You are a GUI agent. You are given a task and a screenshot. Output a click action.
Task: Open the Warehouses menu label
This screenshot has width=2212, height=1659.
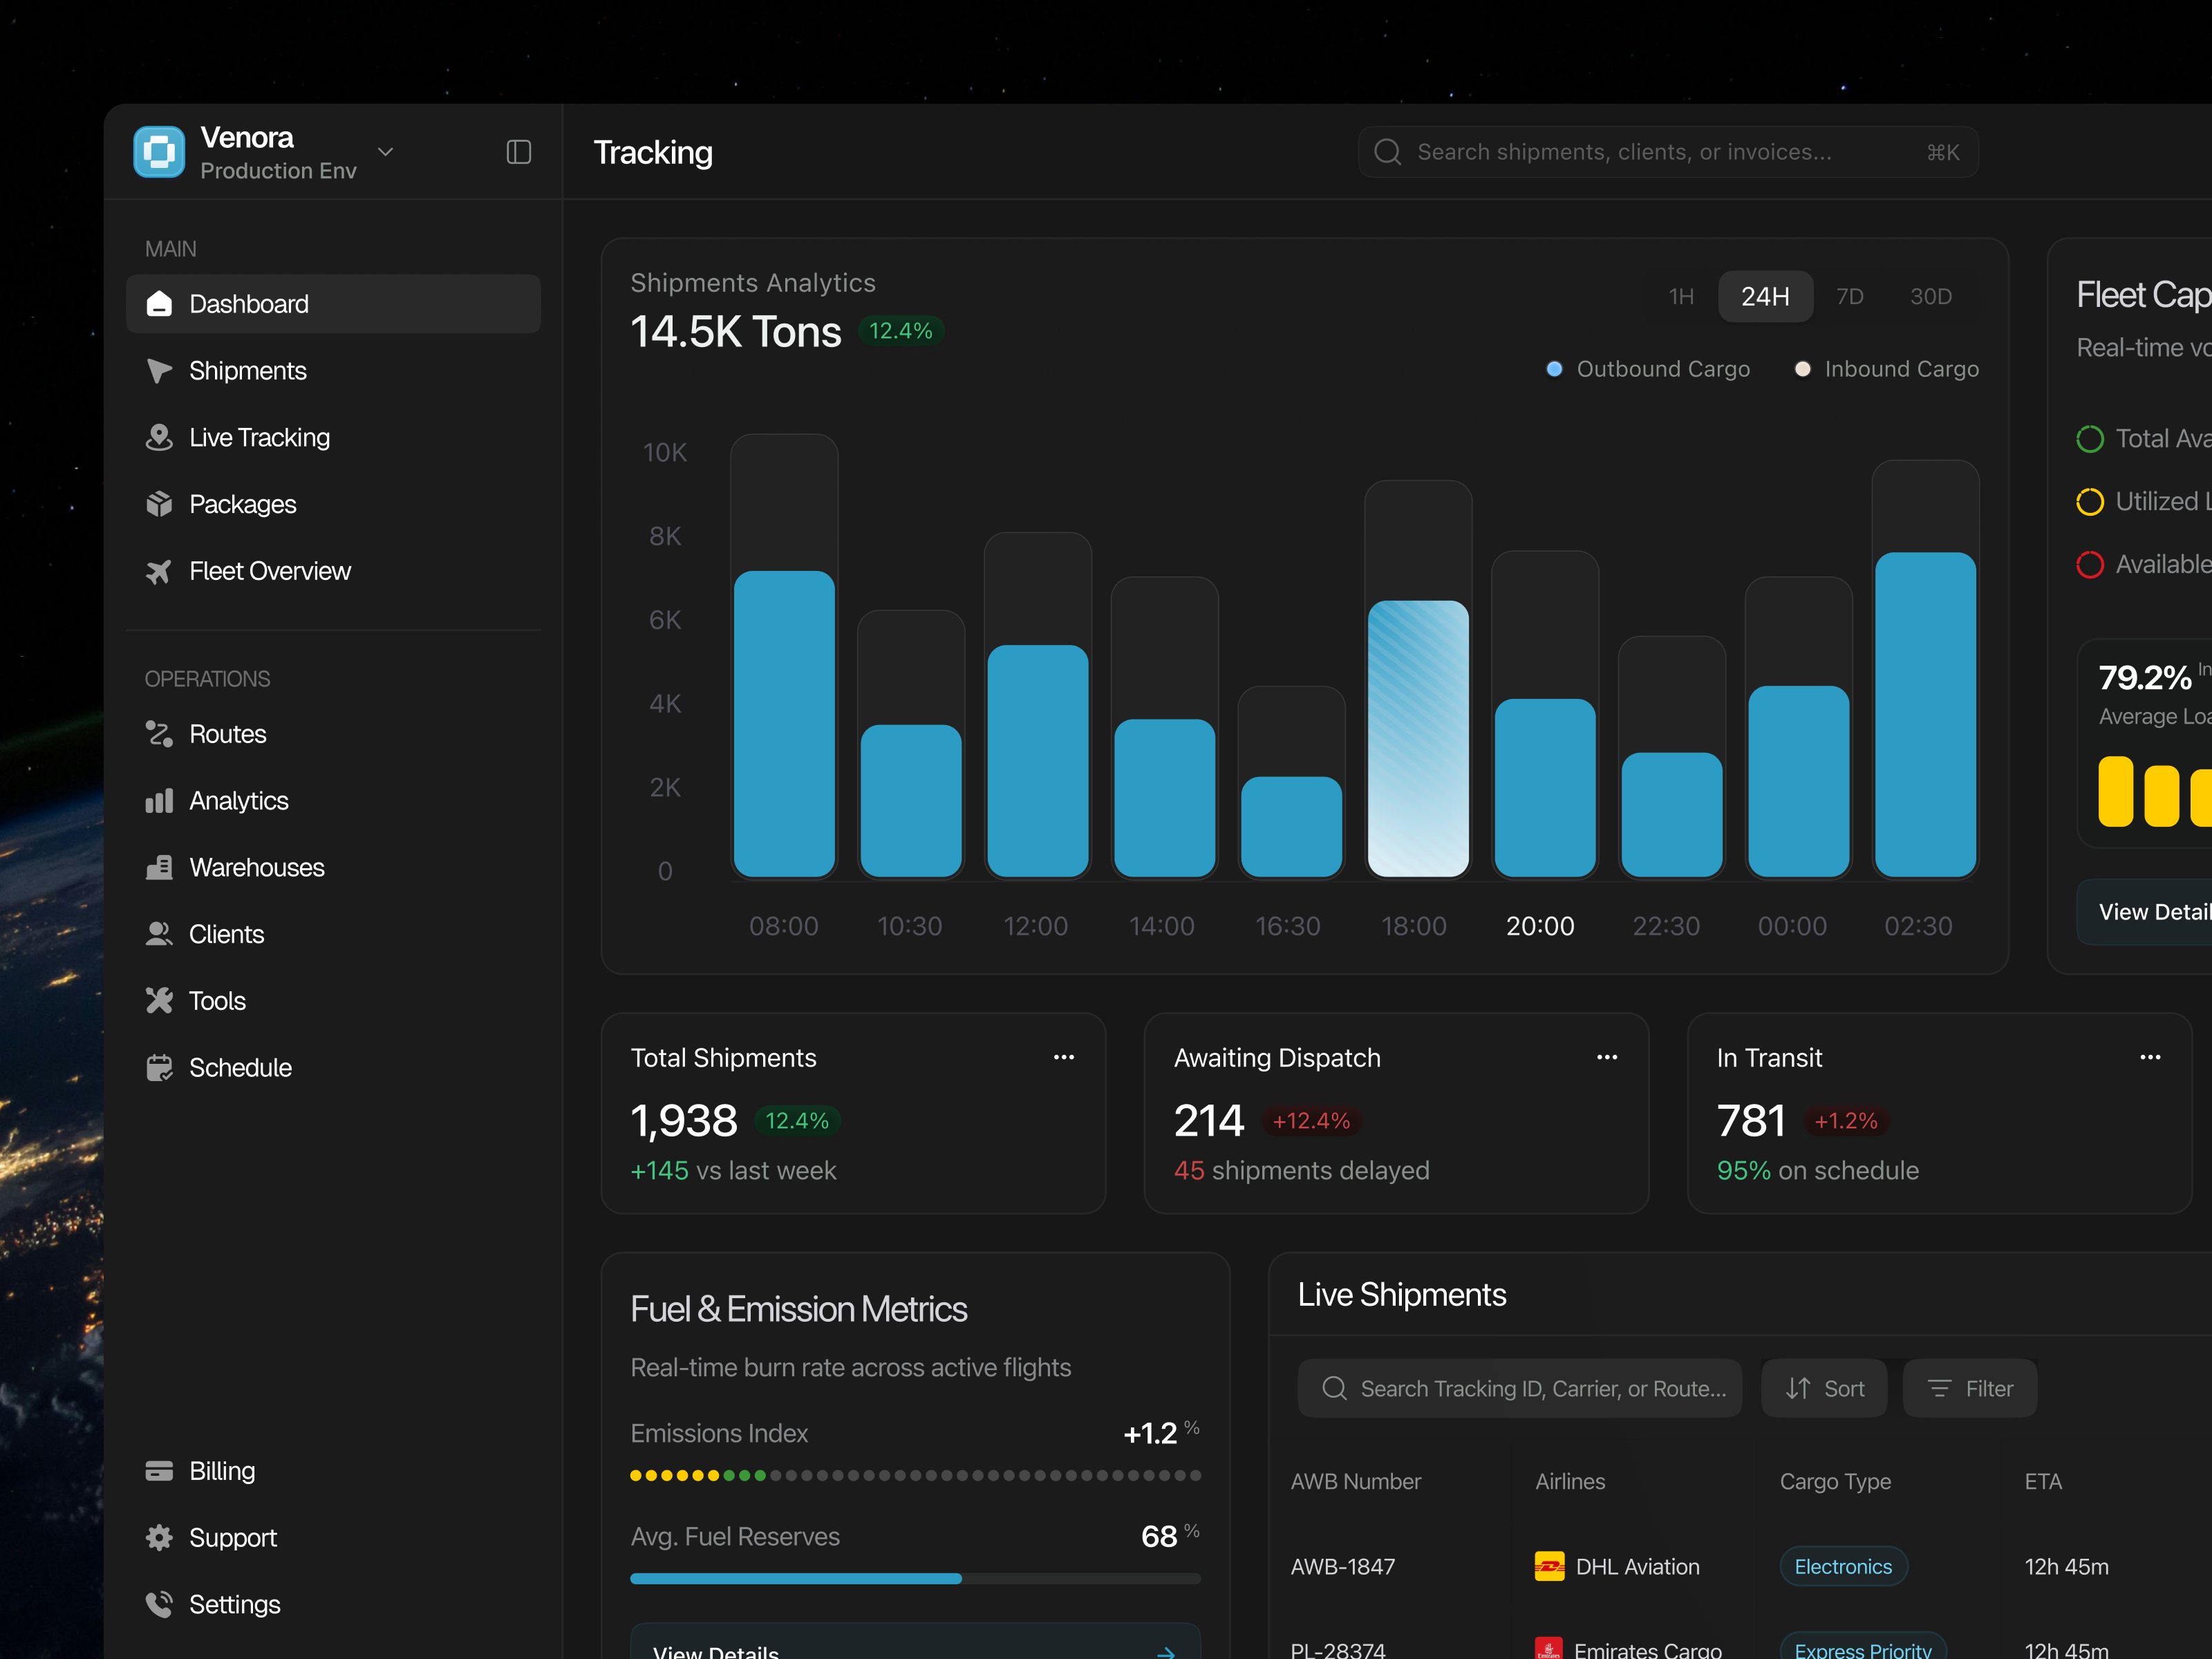pyautogui.click(x=257, y=868)
